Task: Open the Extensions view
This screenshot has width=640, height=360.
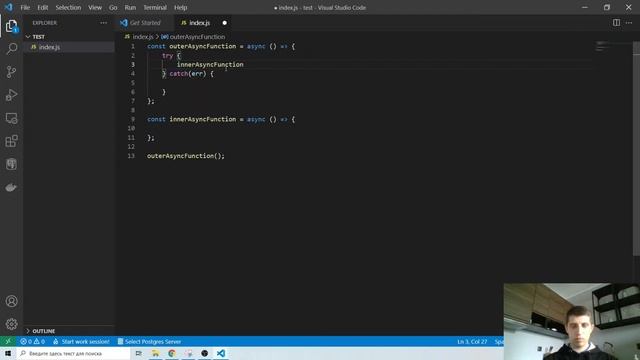Action: pos(11,141)
